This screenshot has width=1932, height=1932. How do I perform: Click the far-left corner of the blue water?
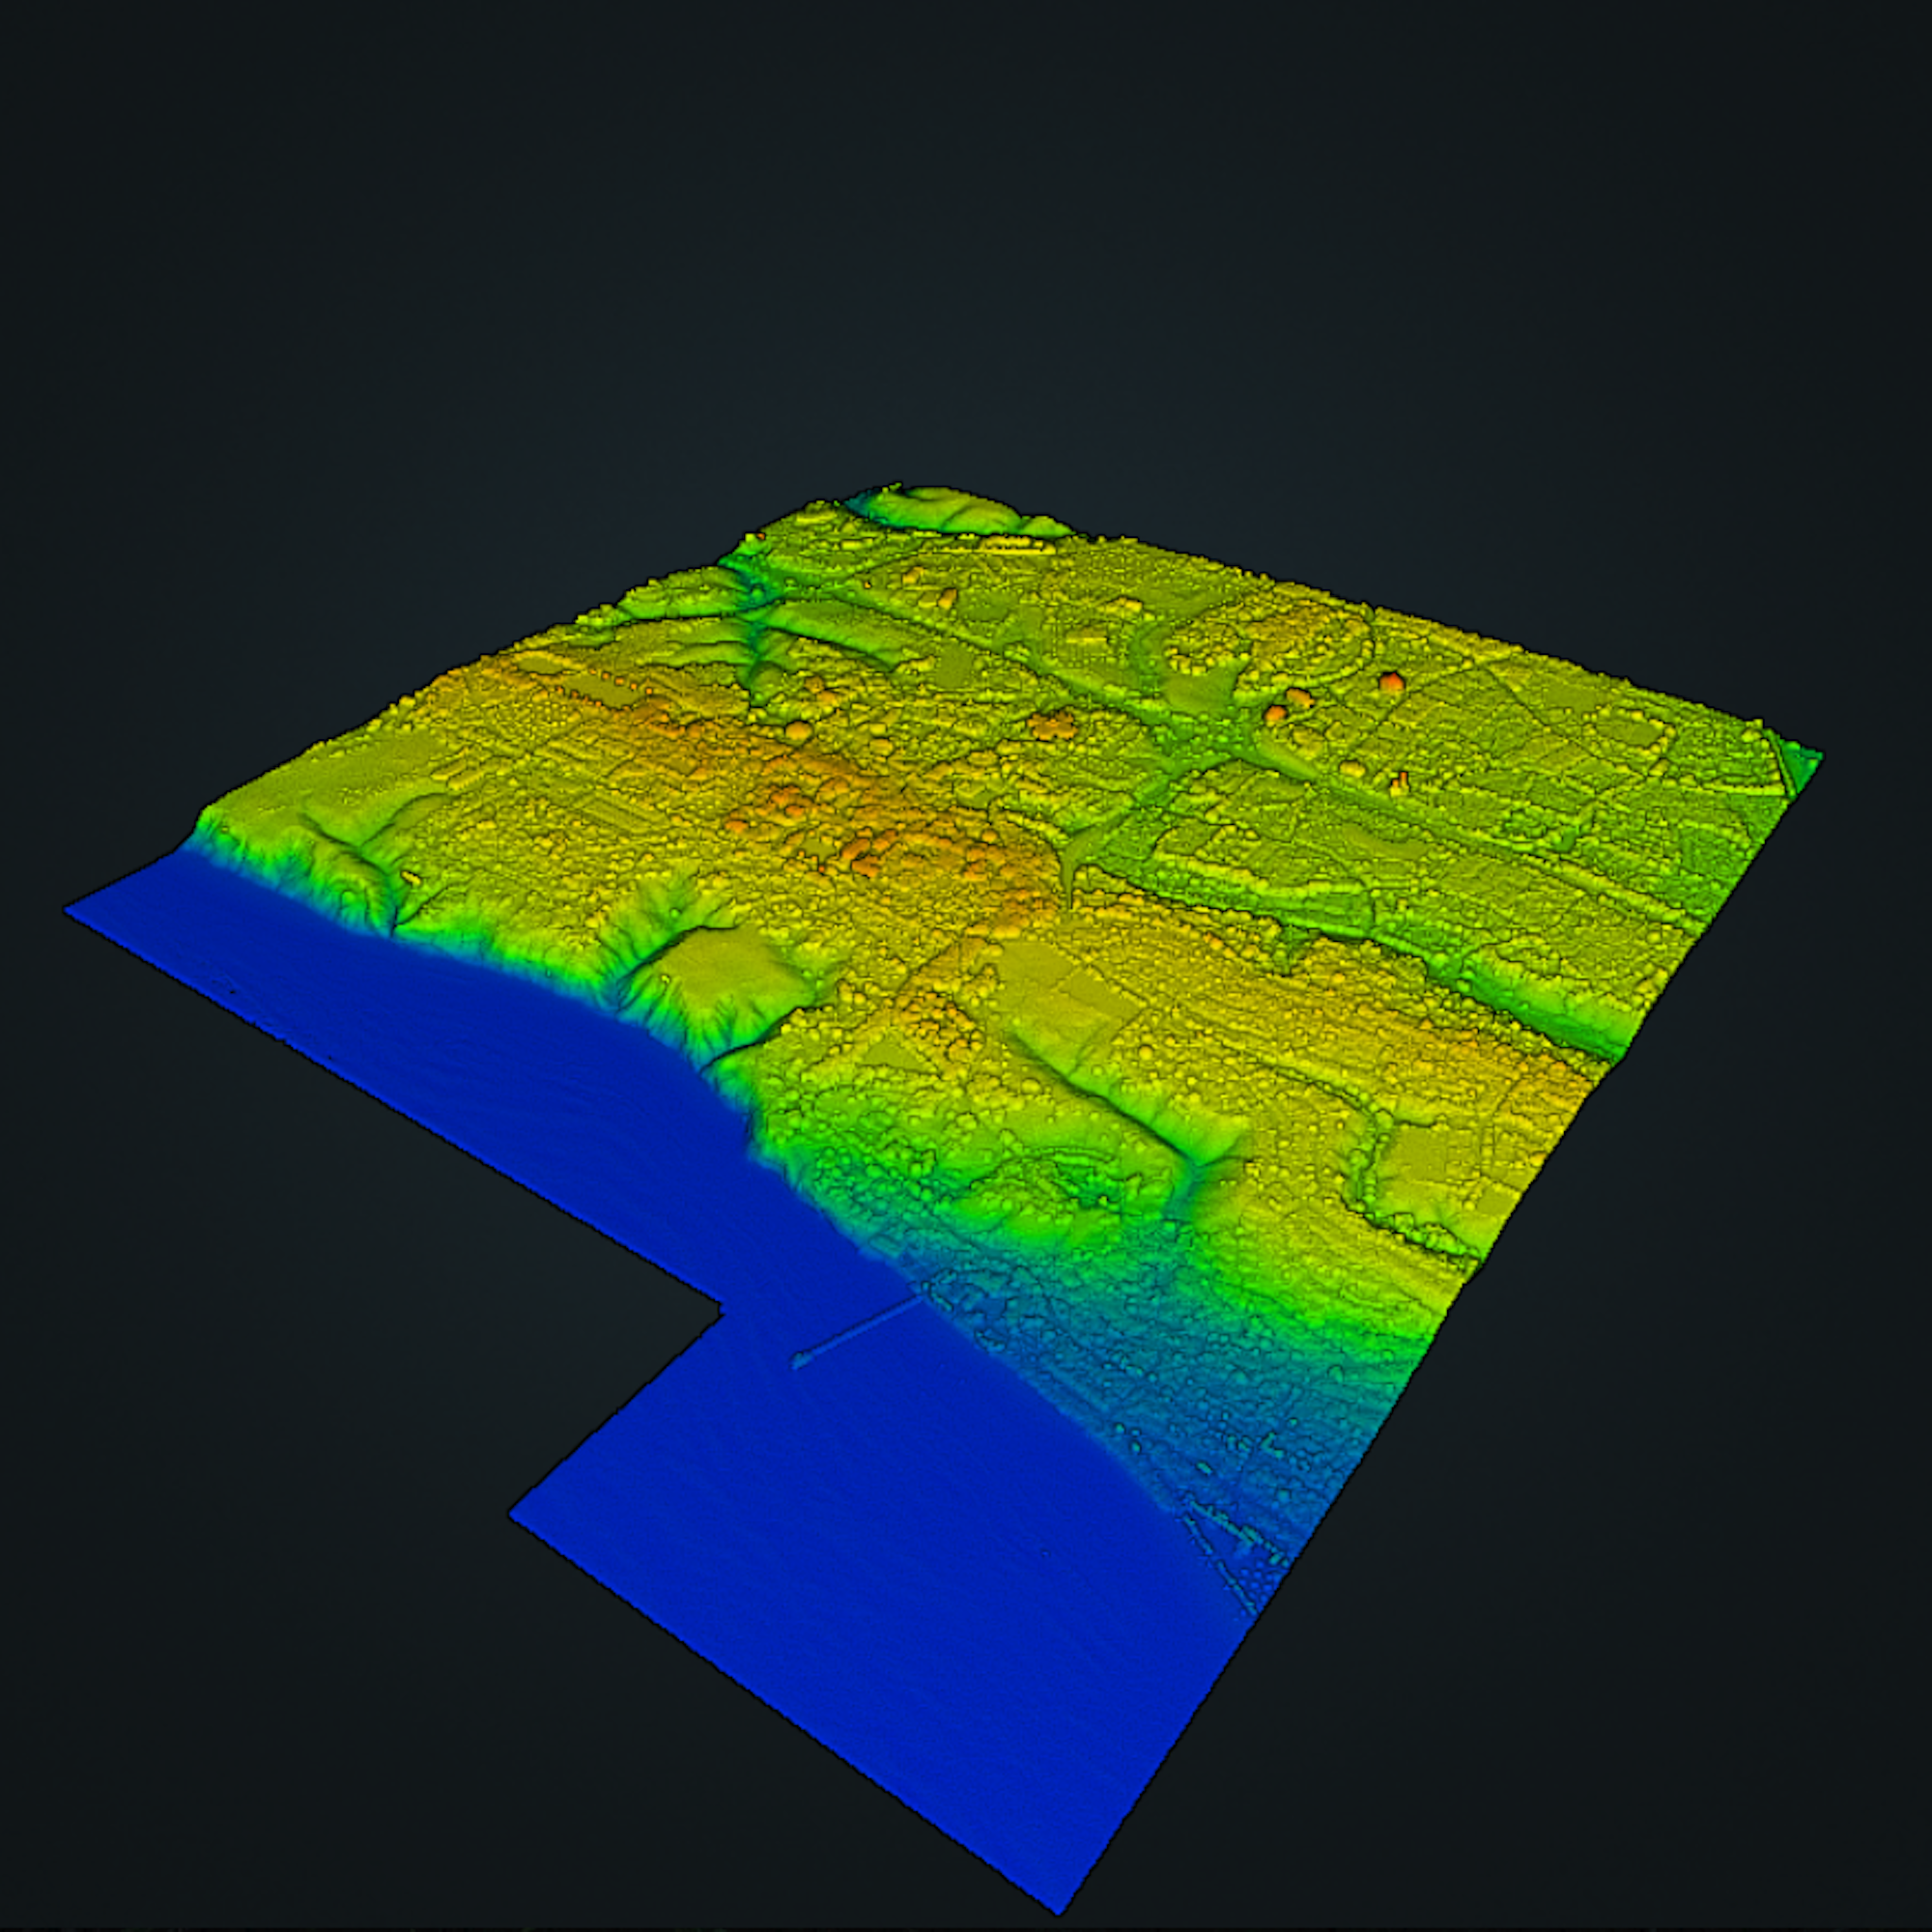click(x=70, y=909)
